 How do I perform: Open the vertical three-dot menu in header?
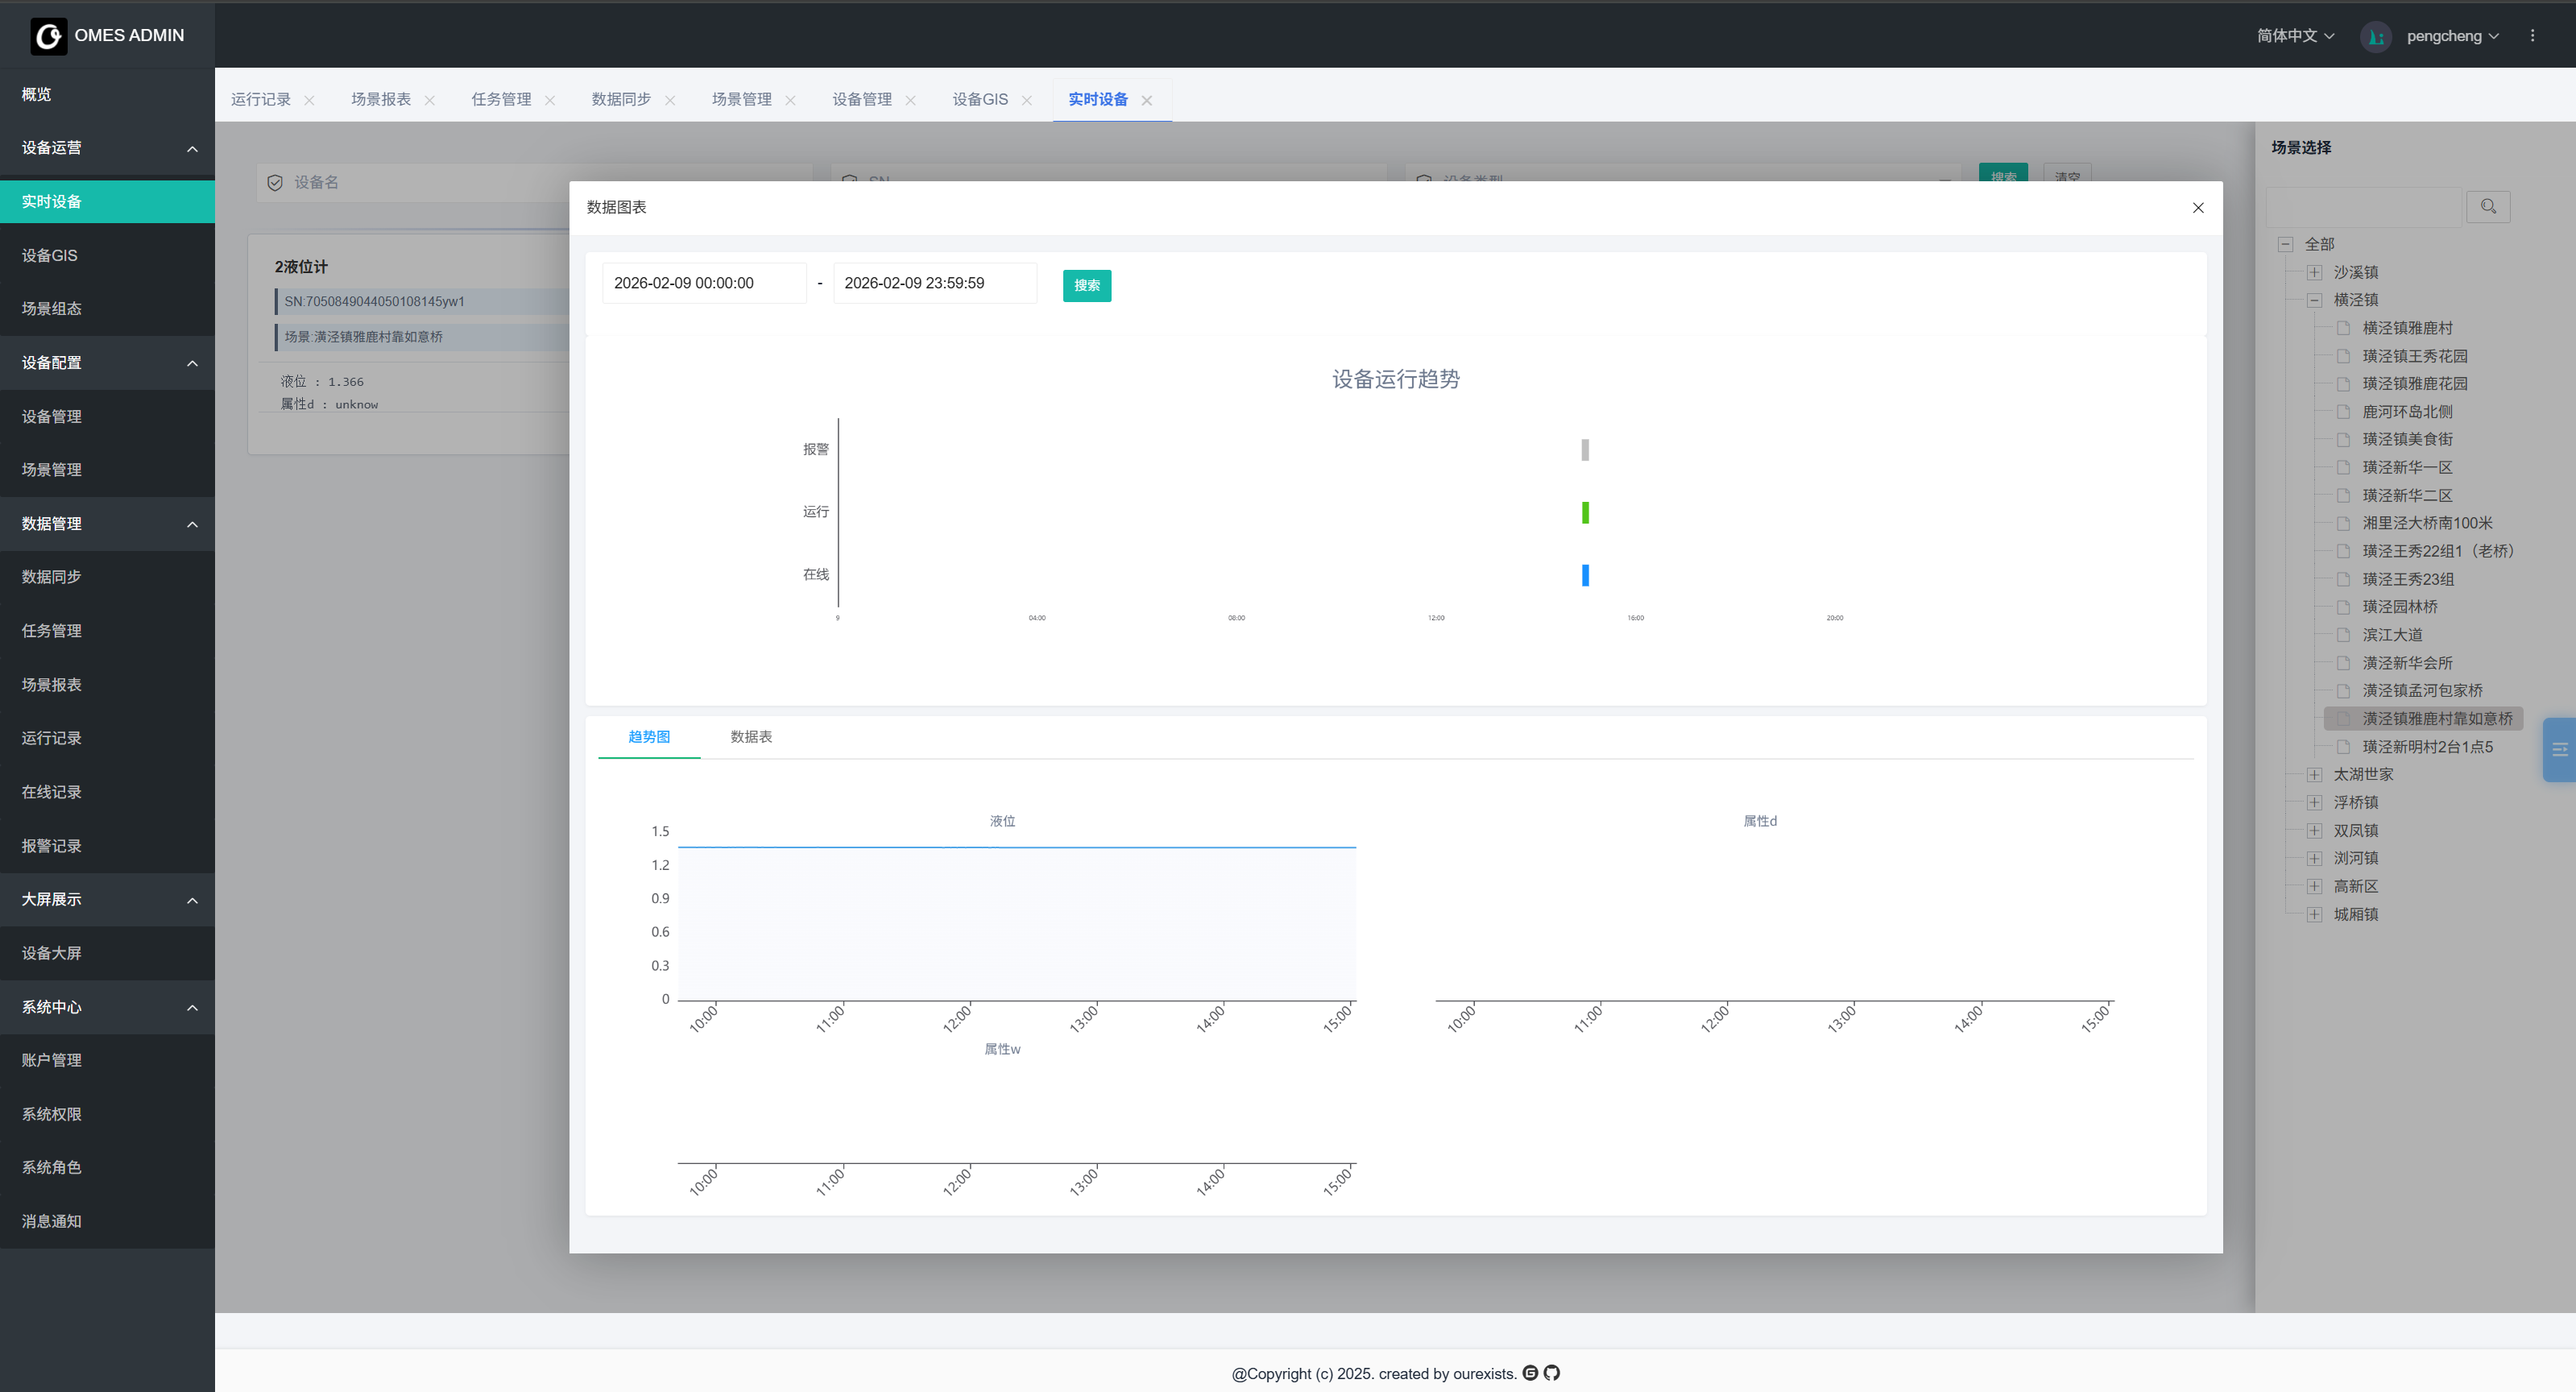[2532, 36]
